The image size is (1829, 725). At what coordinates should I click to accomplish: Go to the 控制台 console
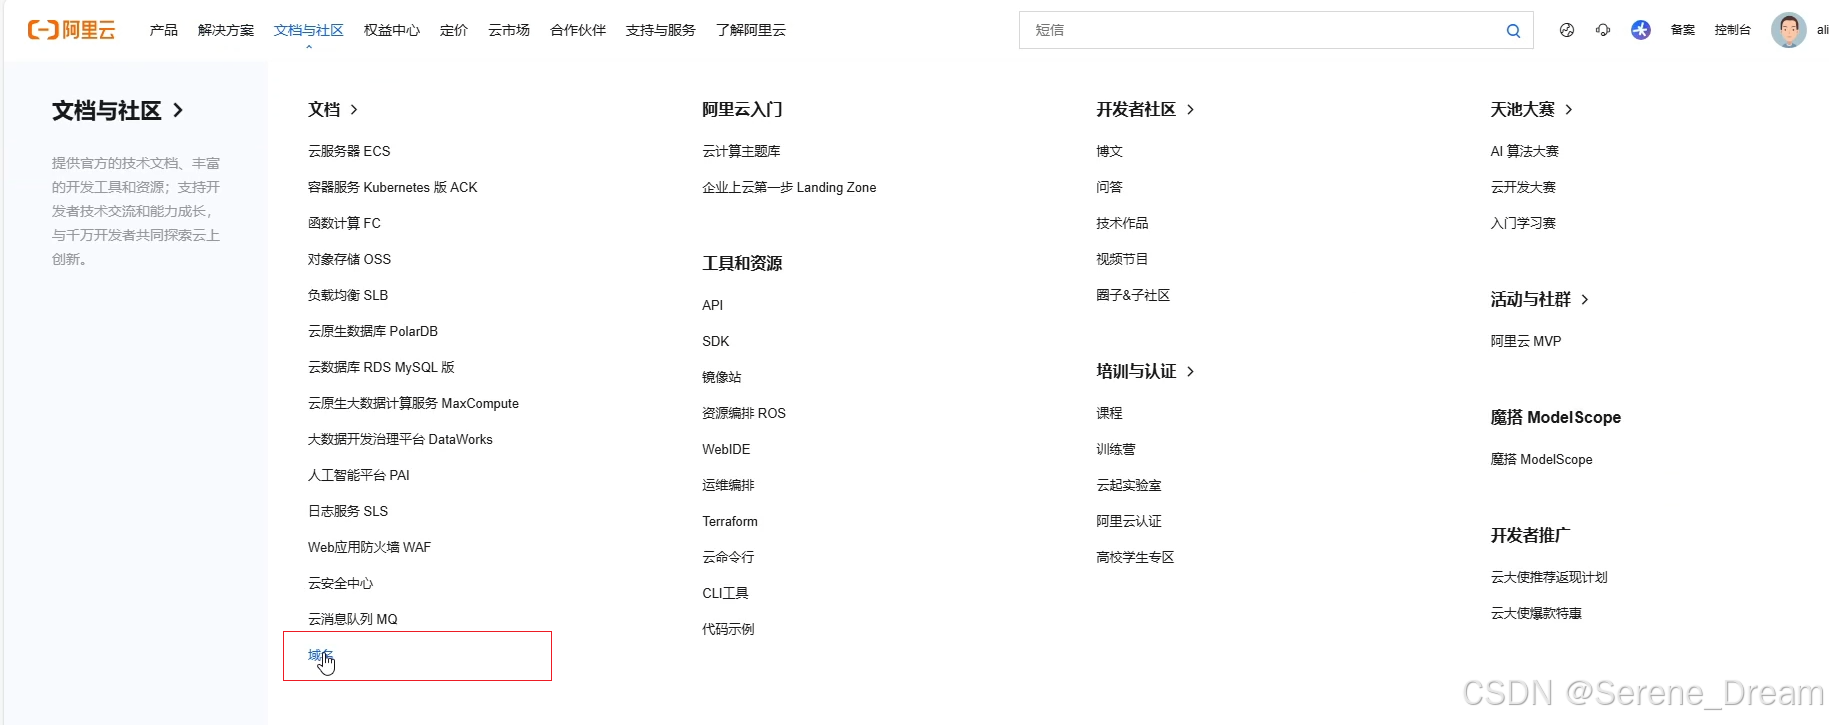tap(1733, 30)
